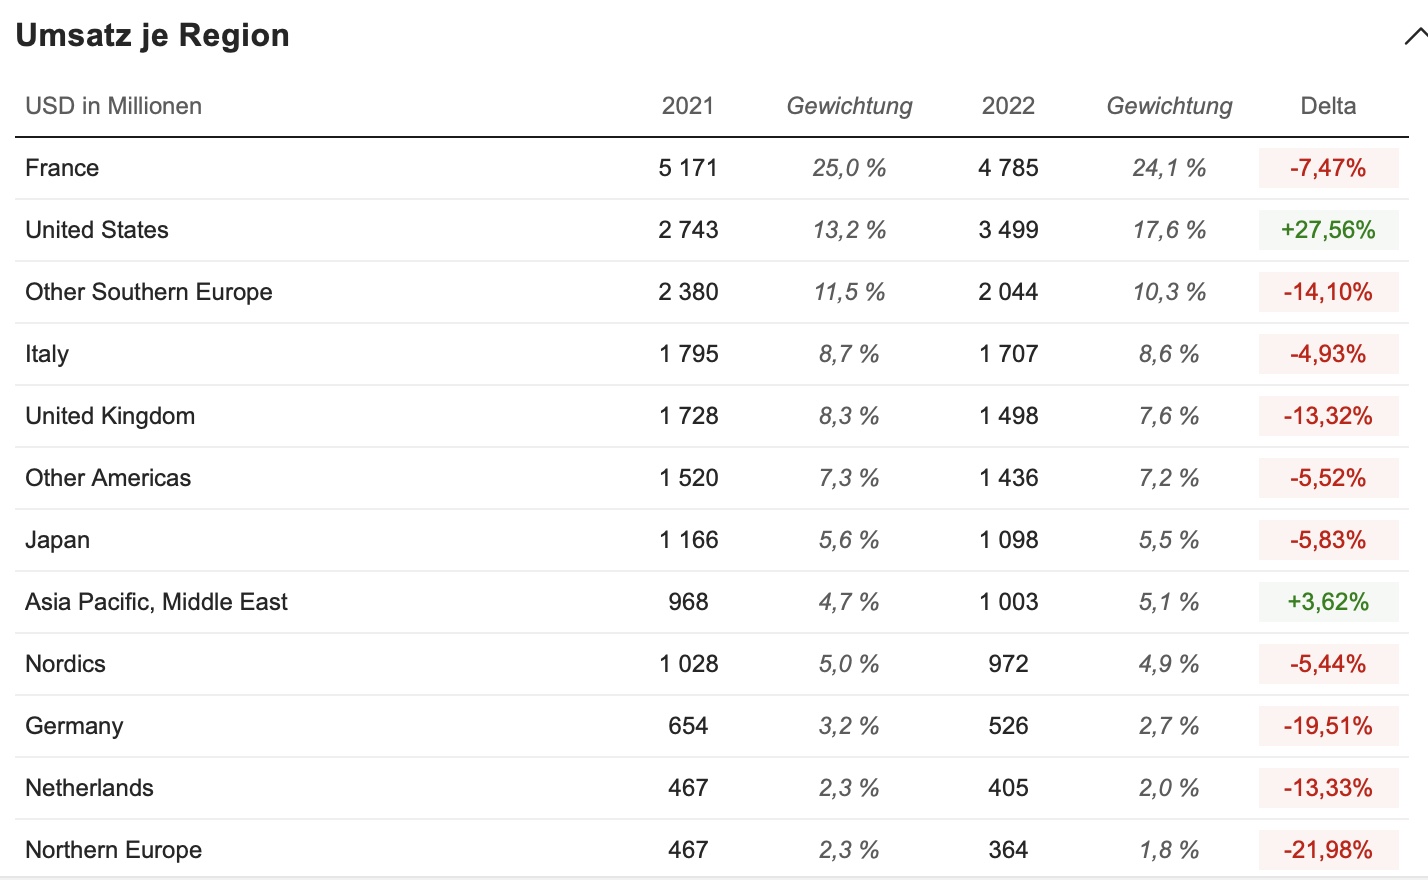Screen dimensions: 1428x880
Task: Click France's 2021 revenue value 5 171
Action: pyautogui.click(x=688, y=168)
